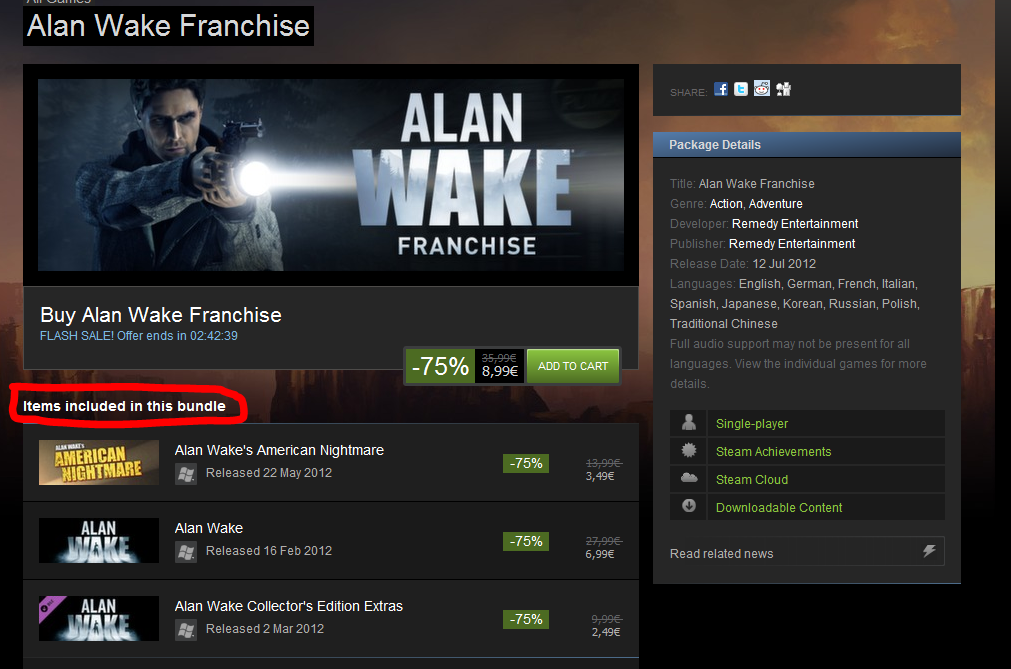Screen dimensions: 1011x669
Task: Click Windows icon under American Nightmare
Action: coord(186,474)
